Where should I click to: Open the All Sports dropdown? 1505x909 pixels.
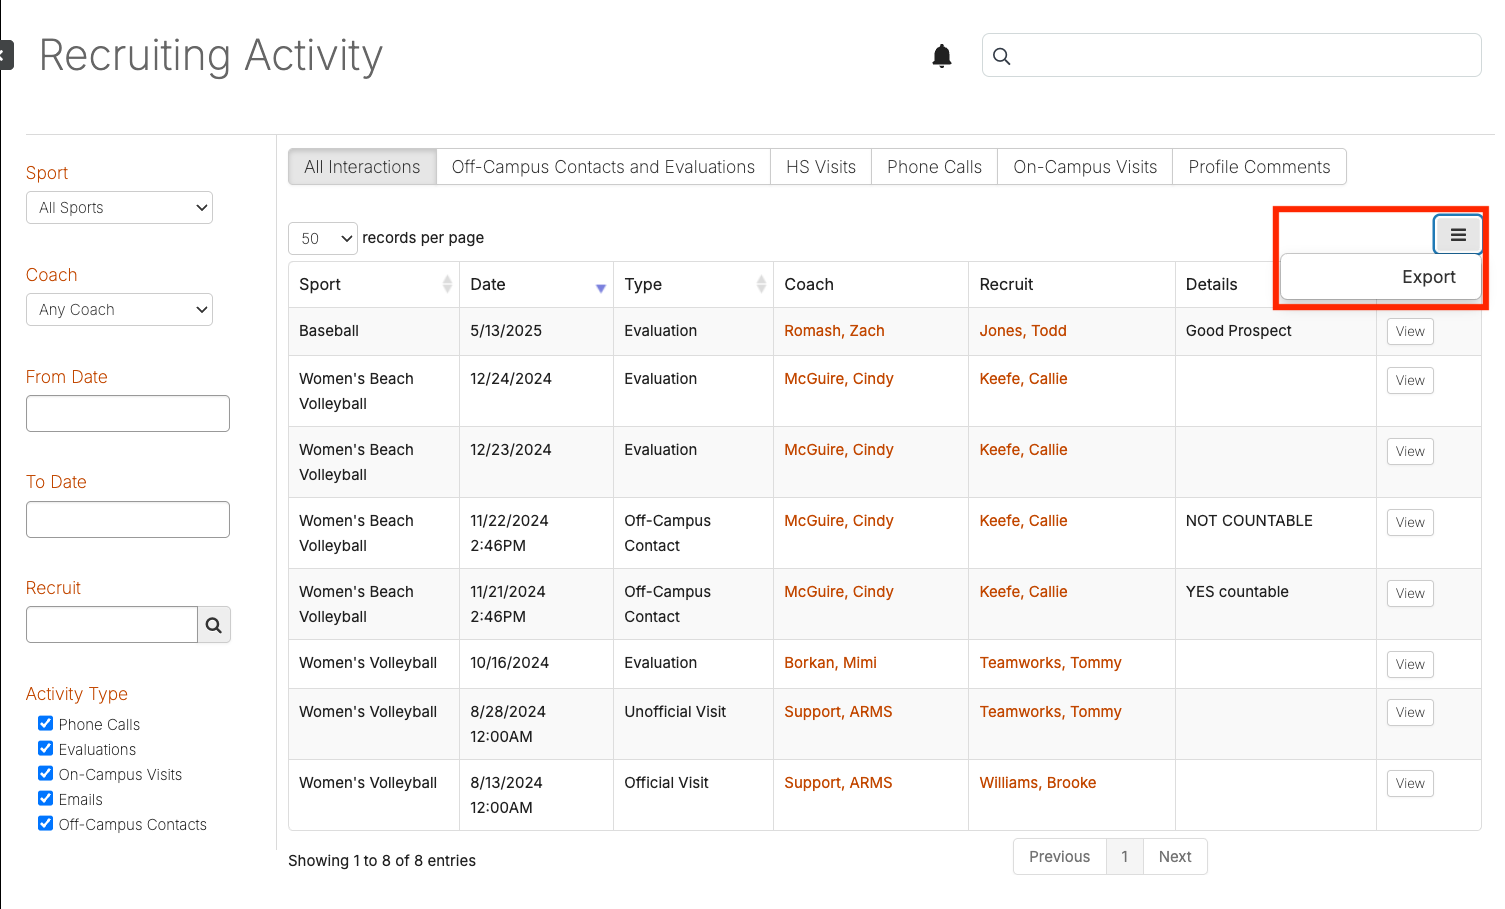pos(119,208)
